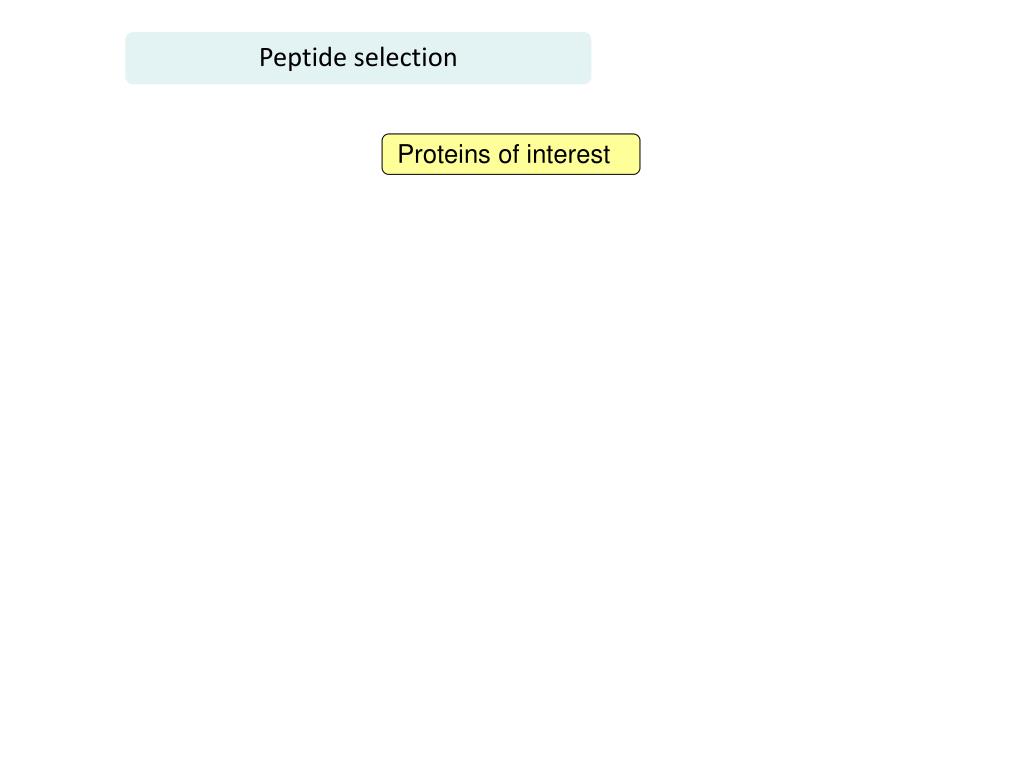Image resolution: width=1024 pixels, height=768 pixels.
Task: Click the Peptide selection title banner
Action: pos(358,58)
